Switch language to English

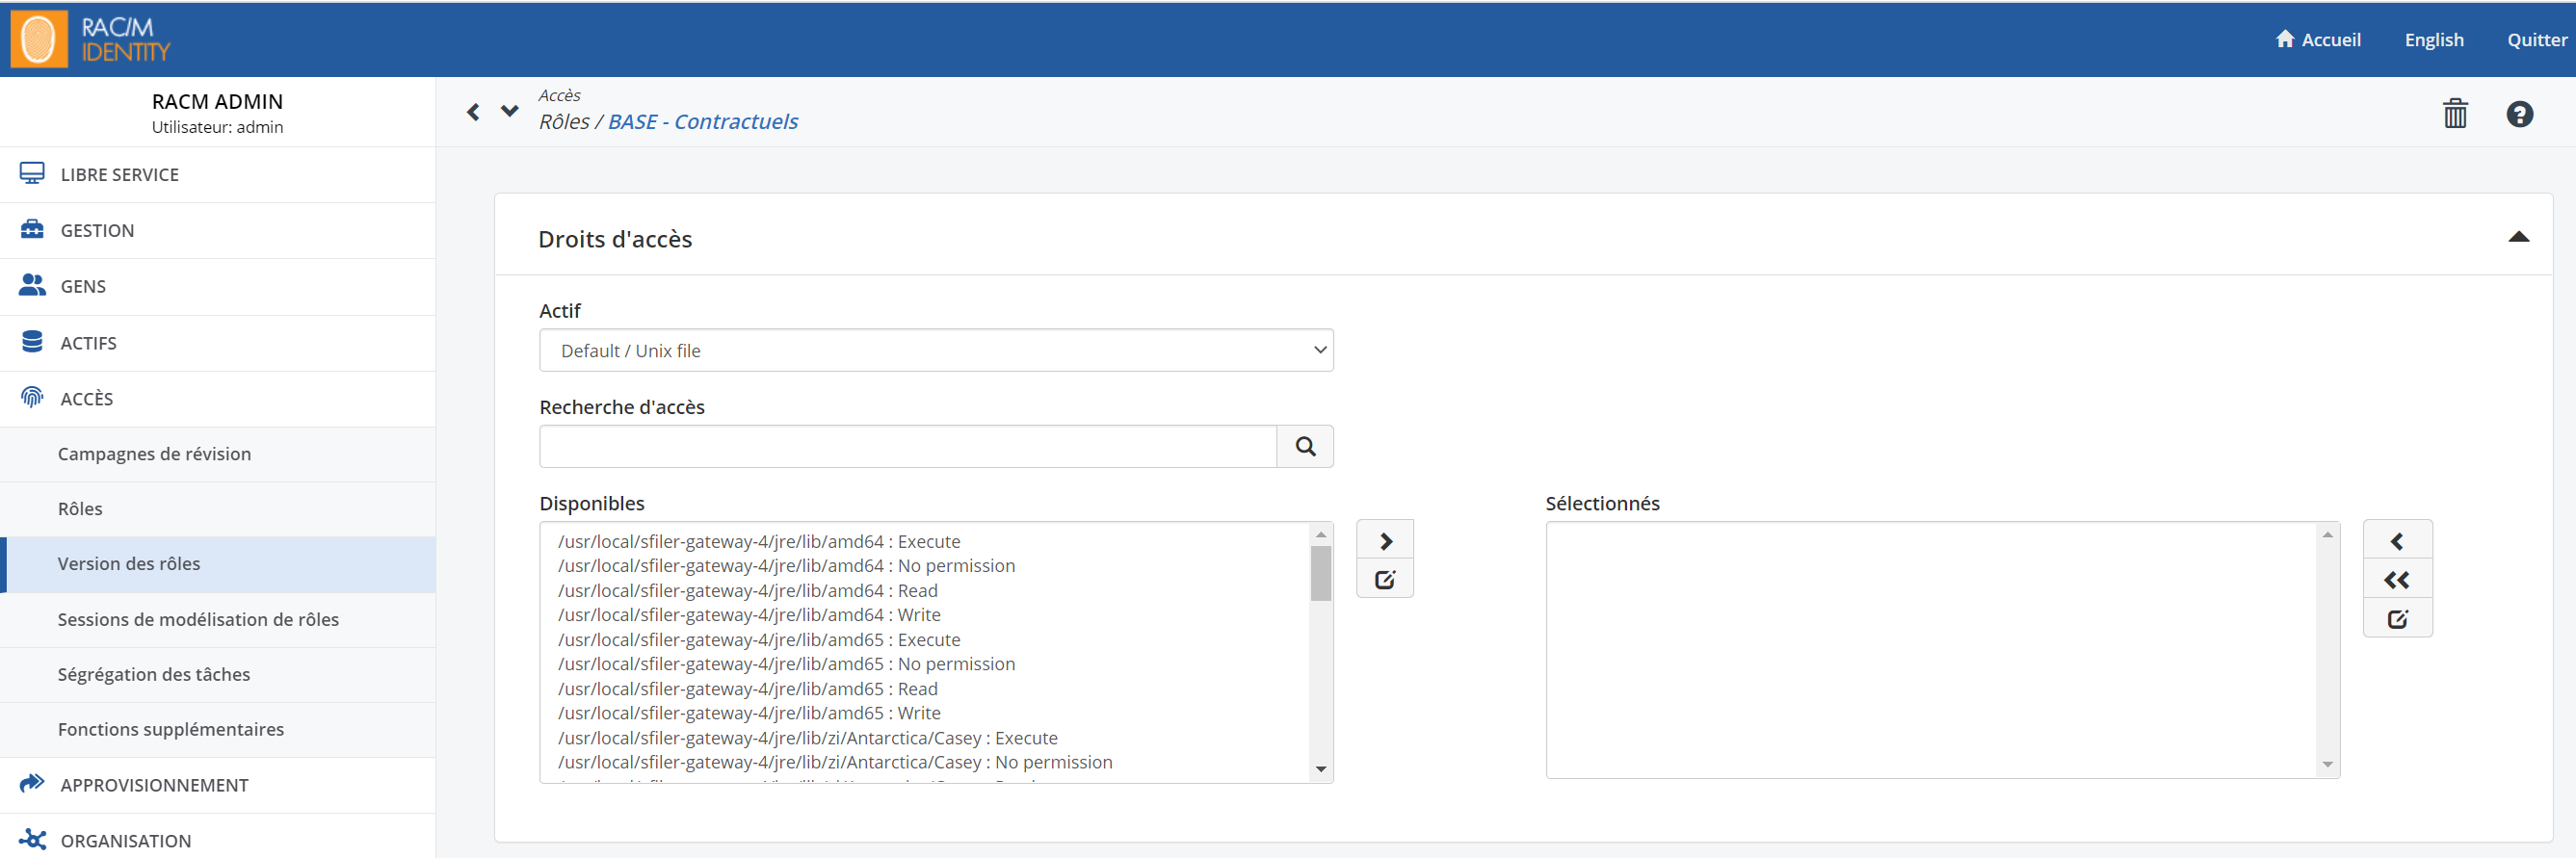[x=2434, y=40]
